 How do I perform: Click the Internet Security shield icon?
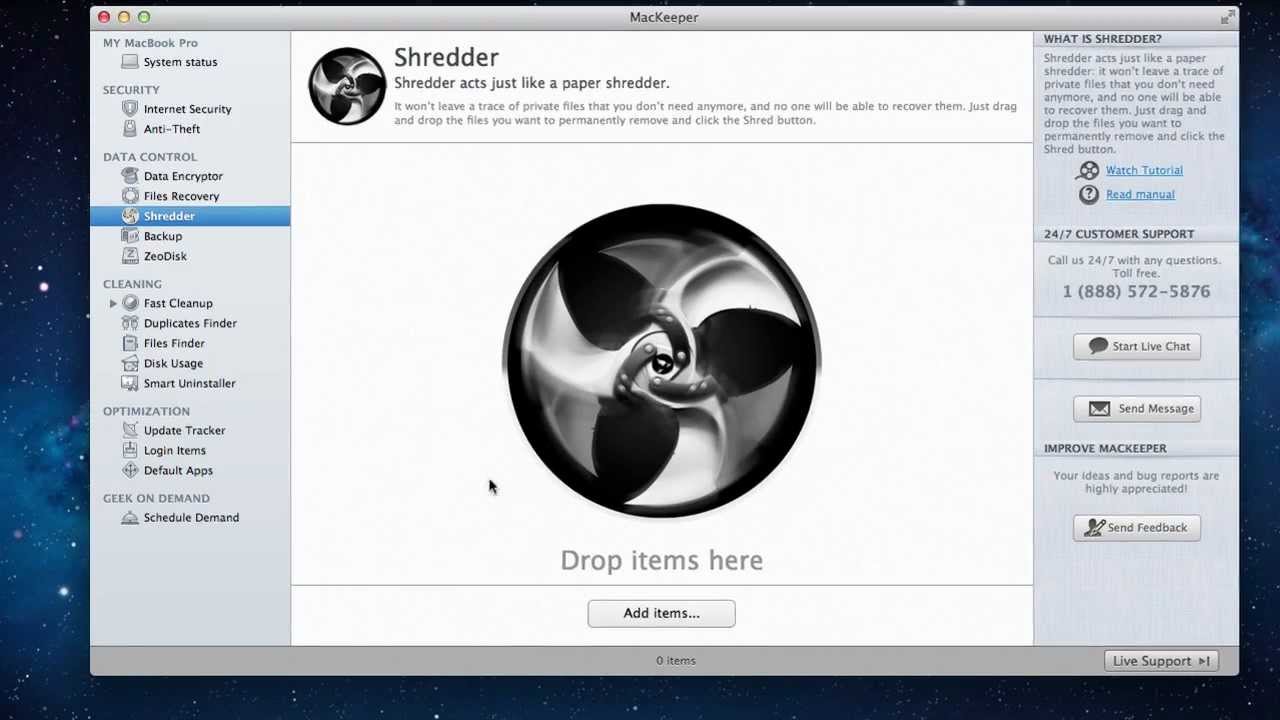[130, 109]
